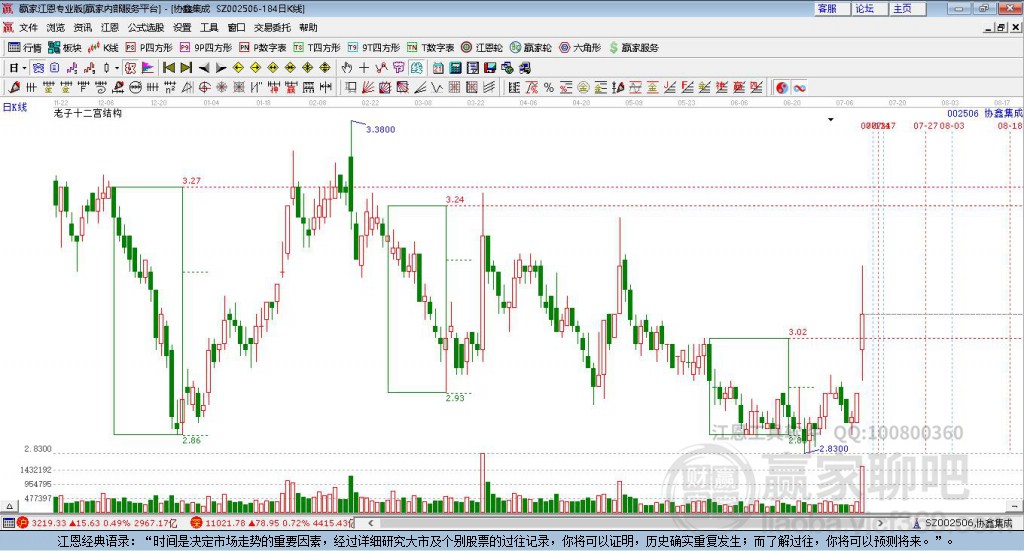The height and width of the screenshot is (551, 1024).
Task: Click the up-triangle expander beside volume panel
Action: coord(9,505)
